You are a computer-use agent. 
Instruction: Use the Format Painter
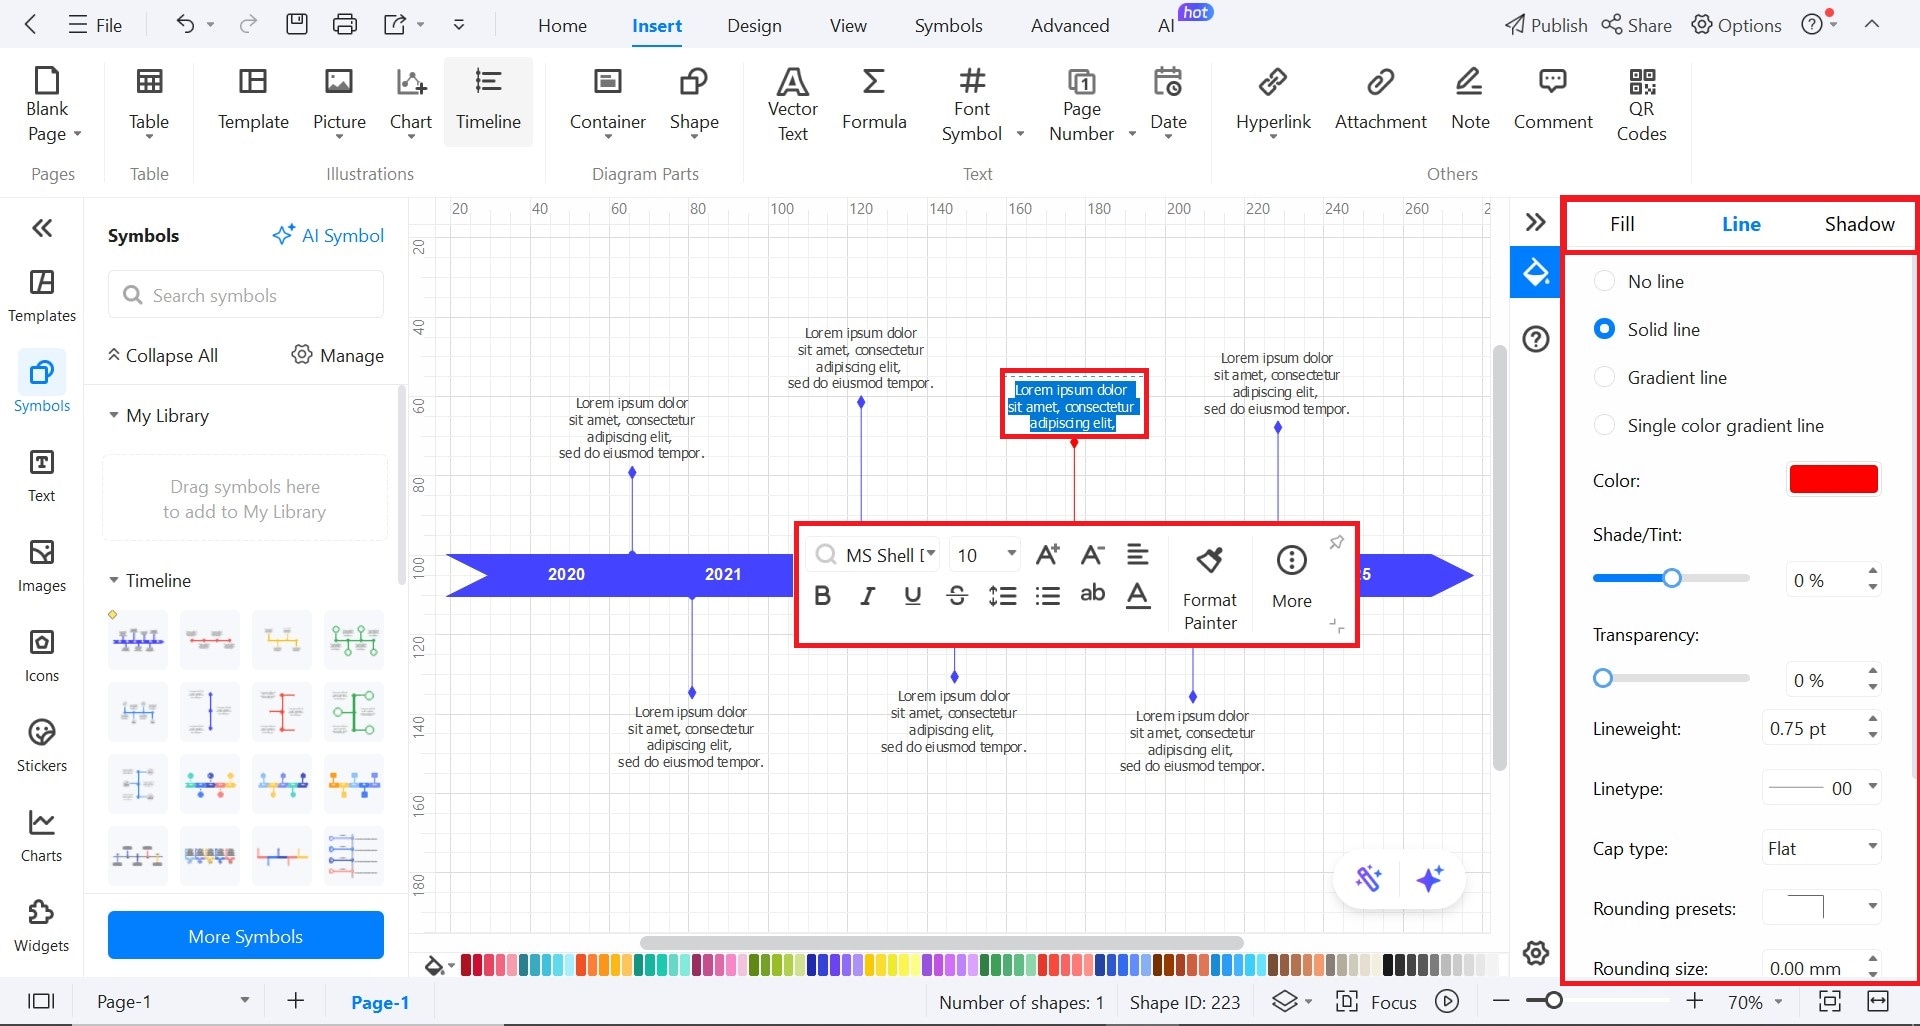(1210, 588)
